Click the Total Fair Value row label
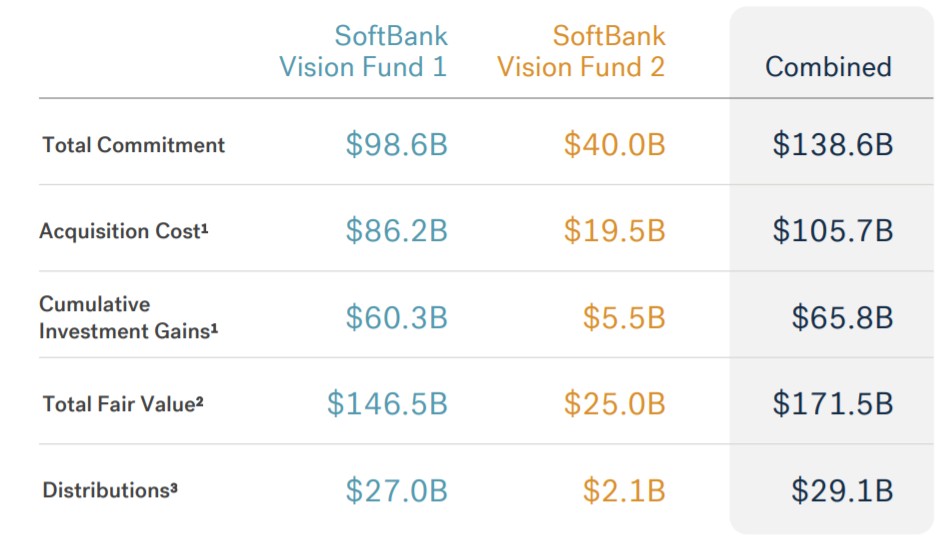The width and height of the screenshot is (949, 549). (124, 404)
